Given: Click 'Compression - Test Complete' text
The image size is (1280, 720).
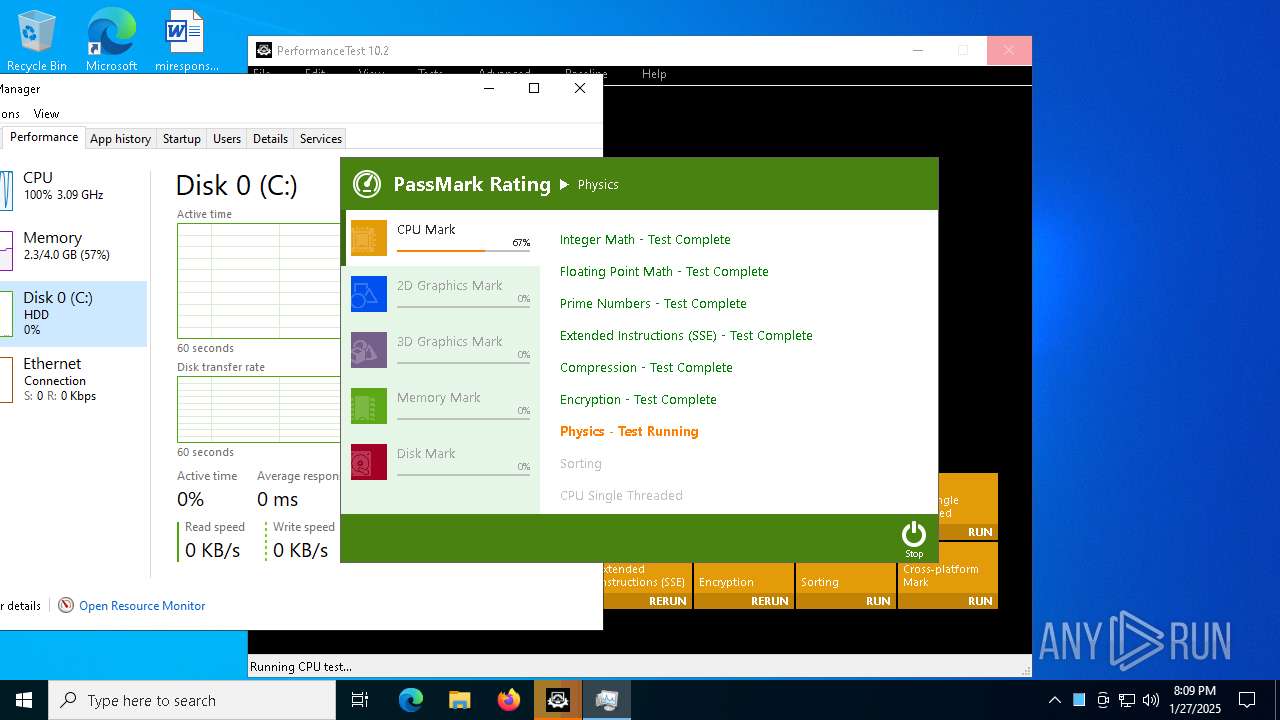Looking at the screenshot, I should (646, 367).
